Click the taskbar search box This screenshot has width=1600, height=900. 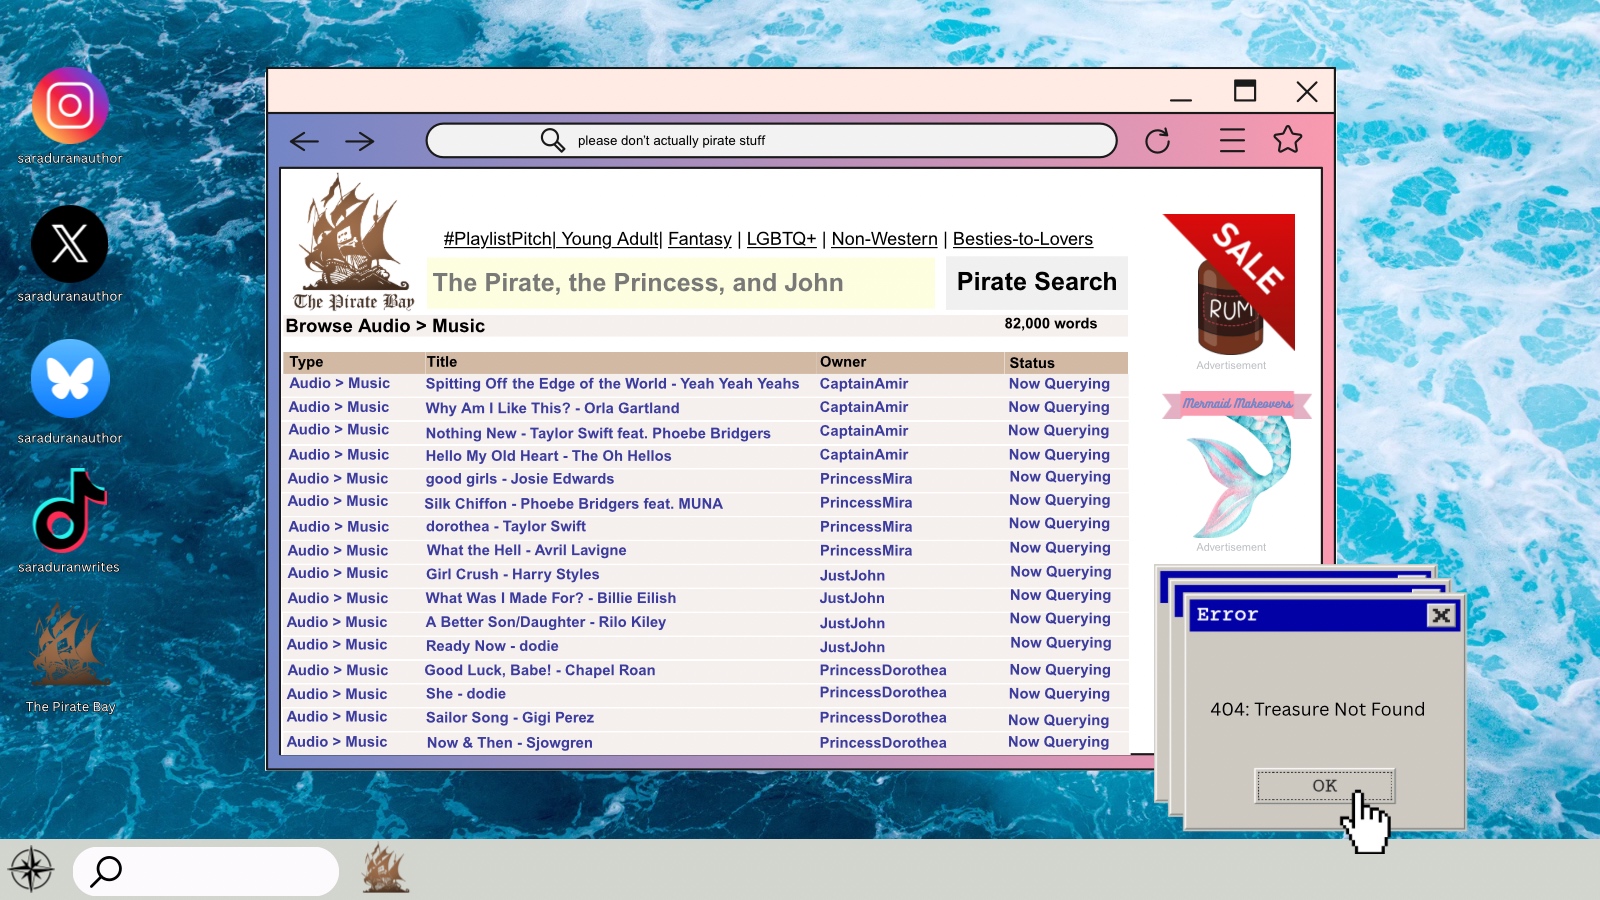(x=206, y=871)
